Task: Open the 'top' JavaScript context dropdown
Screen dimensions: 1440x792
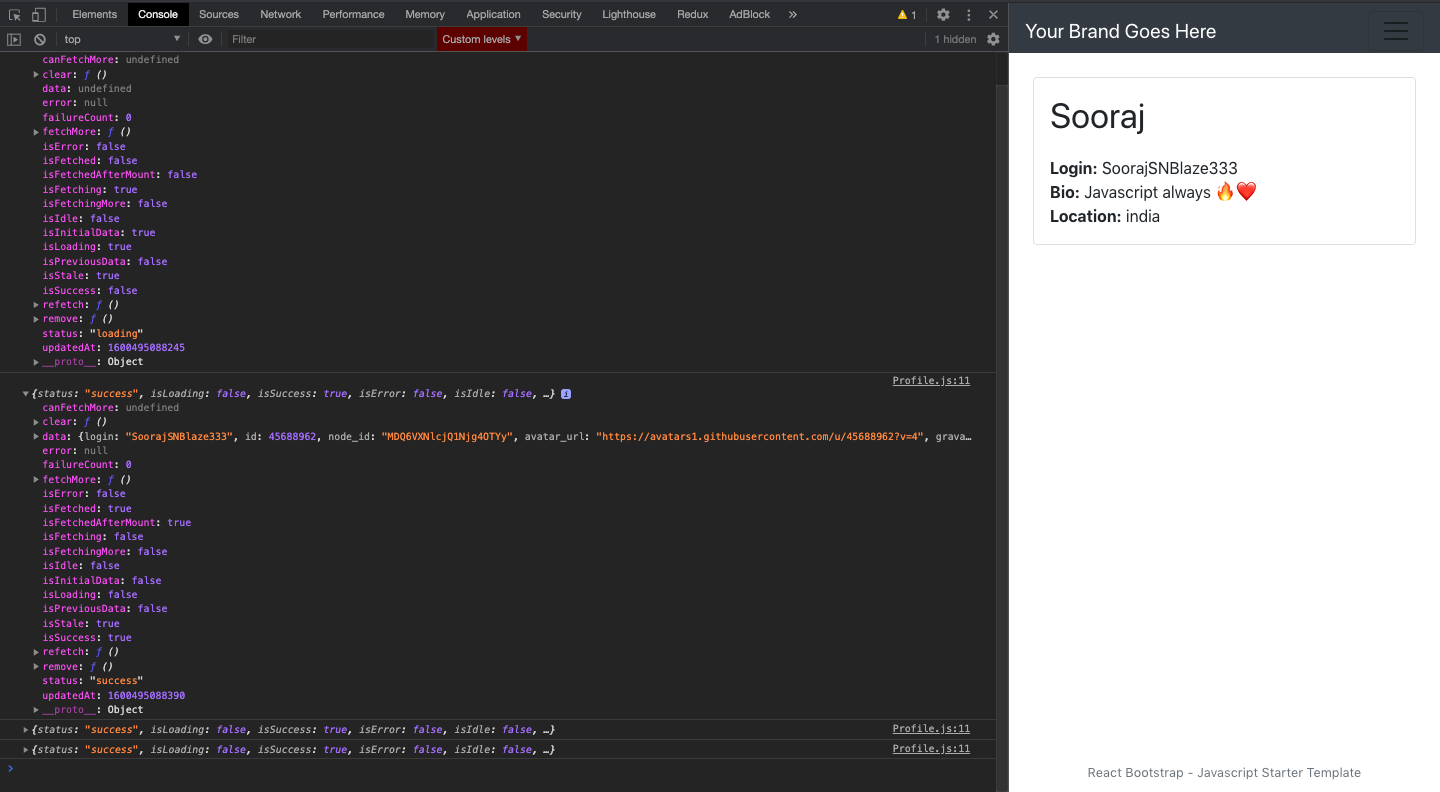Action: coord(122,39)
